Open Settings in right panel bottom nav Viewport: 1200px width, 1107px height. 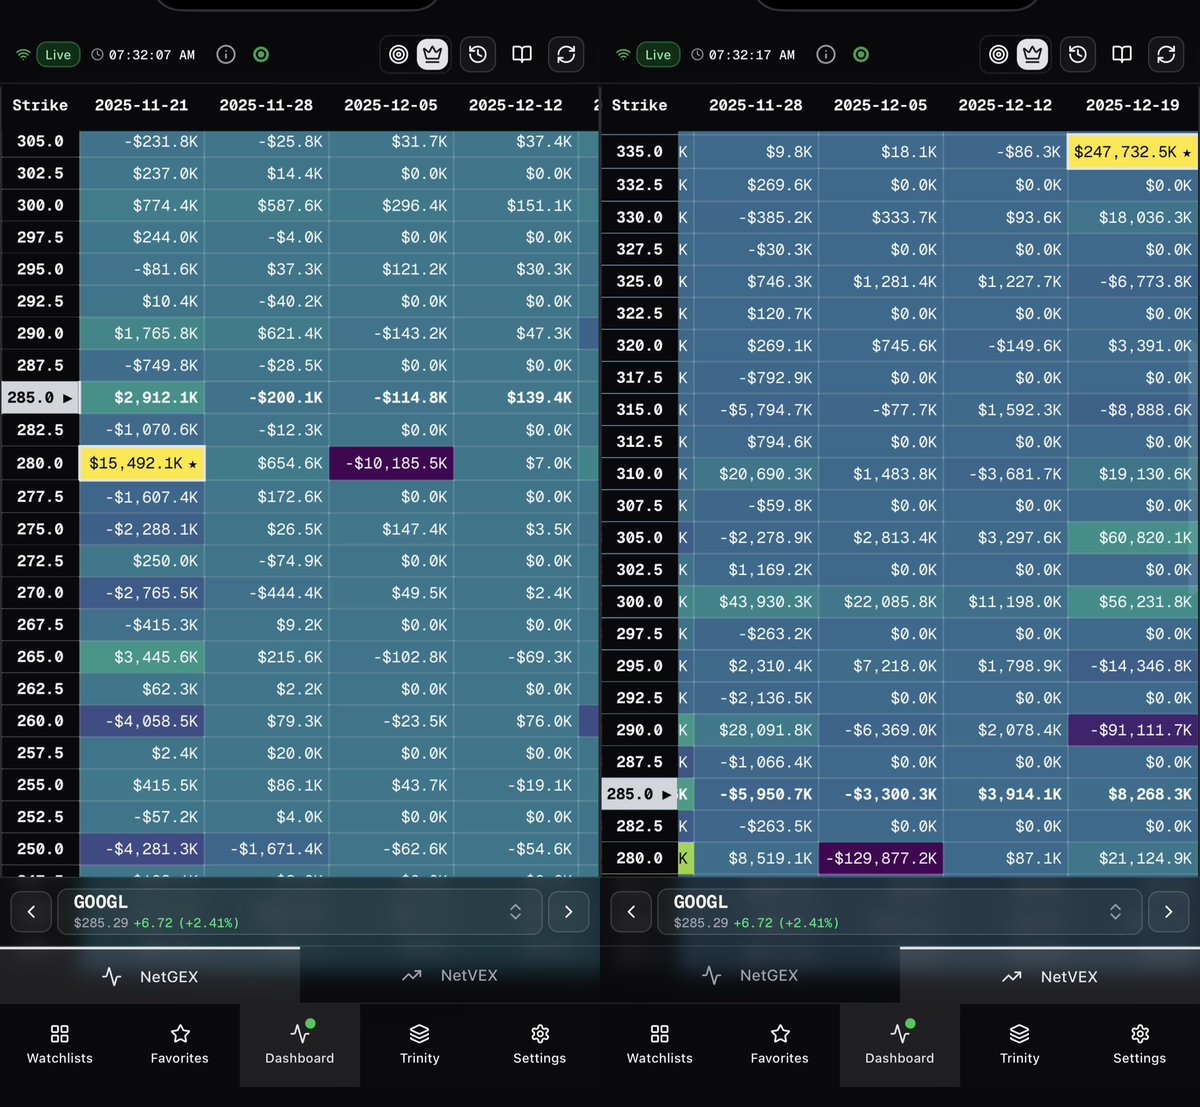(1140, 1045)
